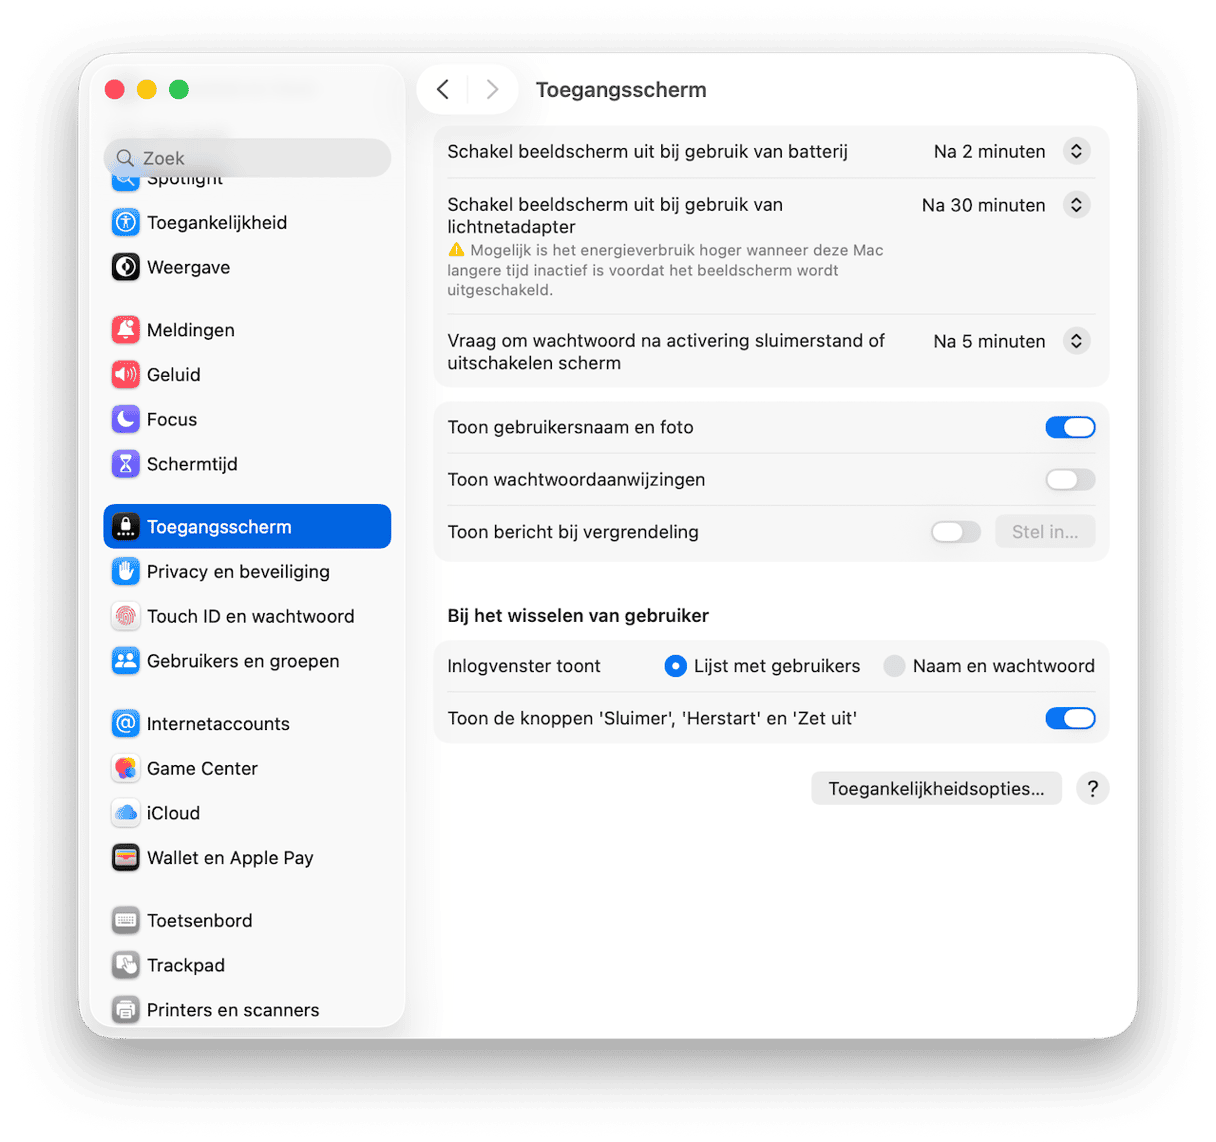Click the Geluid speaker icon
1216x1142 pixels.
125,375
